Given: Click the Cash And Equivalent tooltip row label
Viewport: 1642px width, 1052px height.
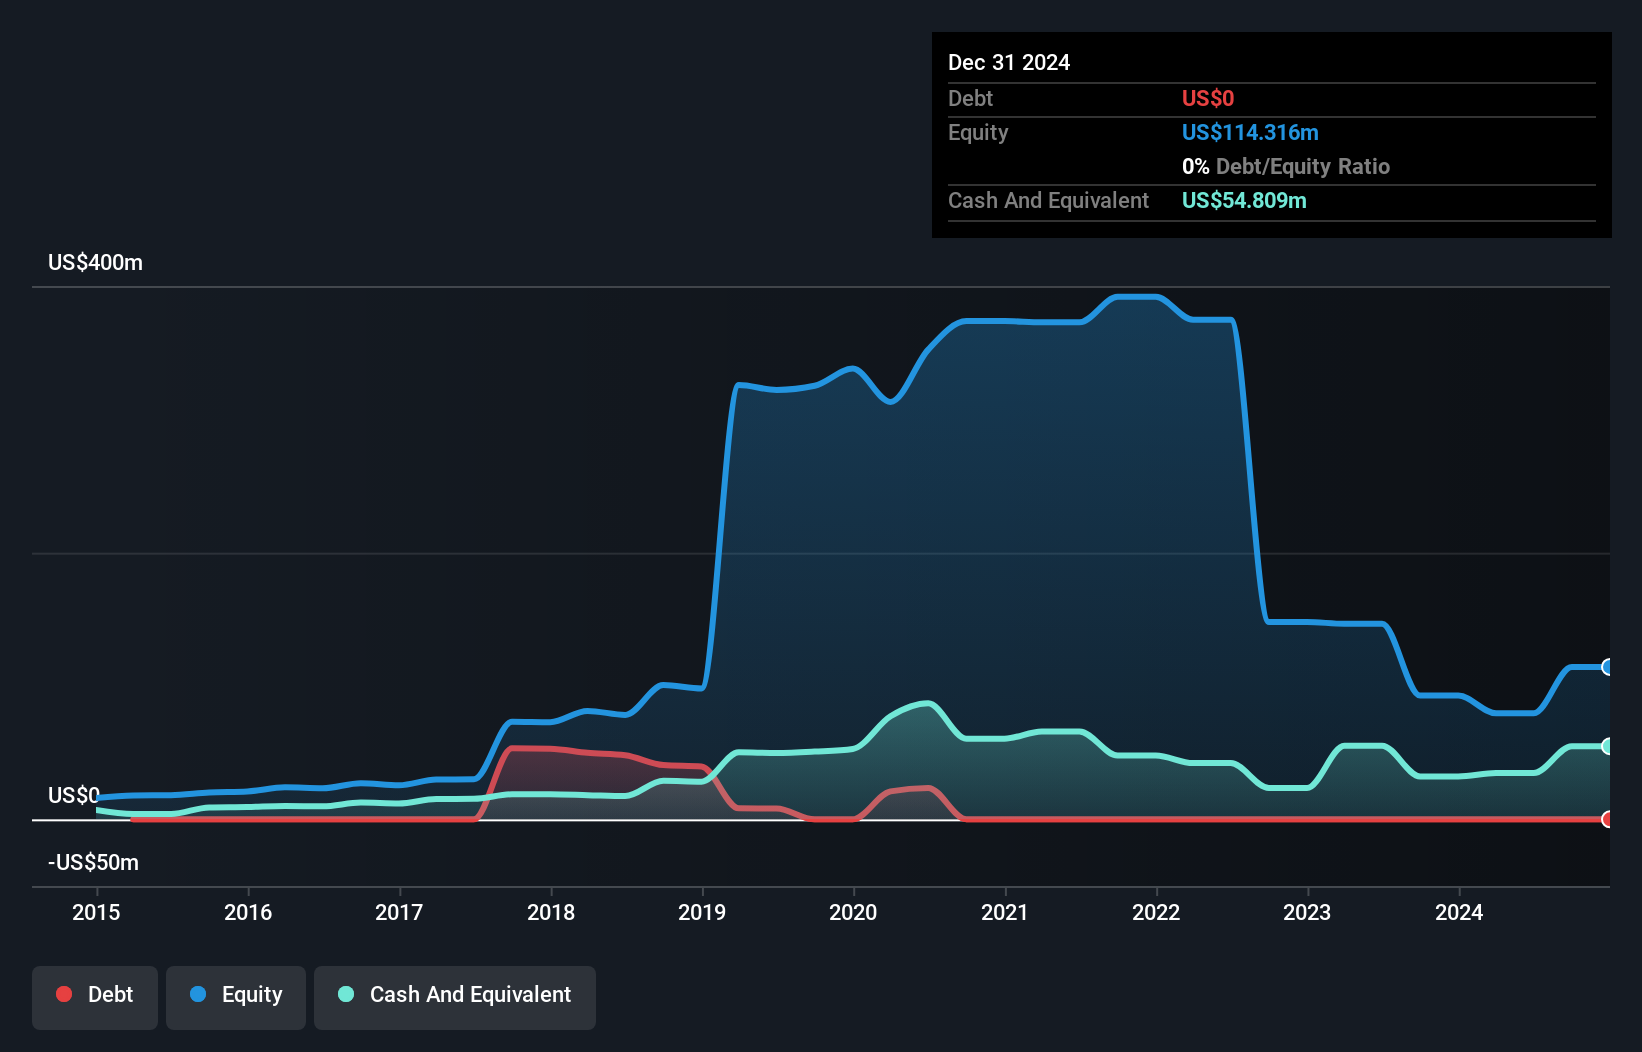Looking at the screenshot, I should coord(1048,200).
